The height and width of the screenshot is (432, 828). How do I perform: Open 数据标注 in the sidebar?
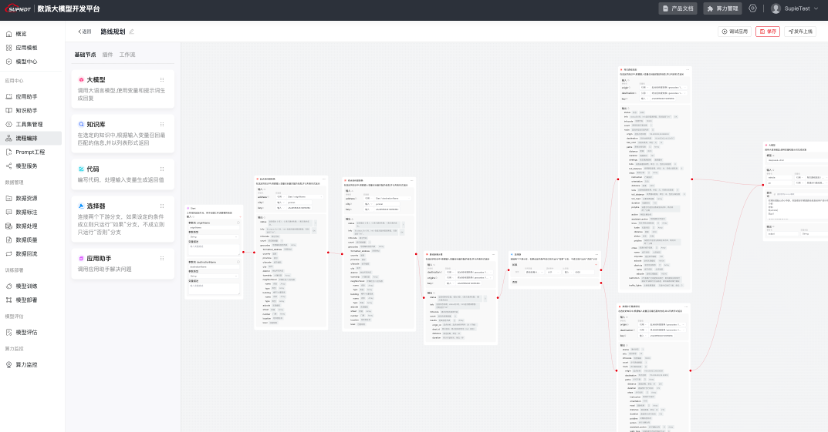coord(26,212)
